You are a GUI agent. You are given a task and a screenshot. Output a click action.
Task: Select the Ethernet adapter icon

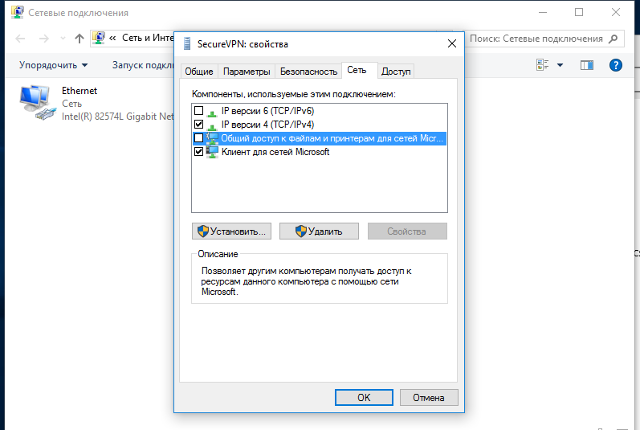pyautogui.click(x=37, y=102)
